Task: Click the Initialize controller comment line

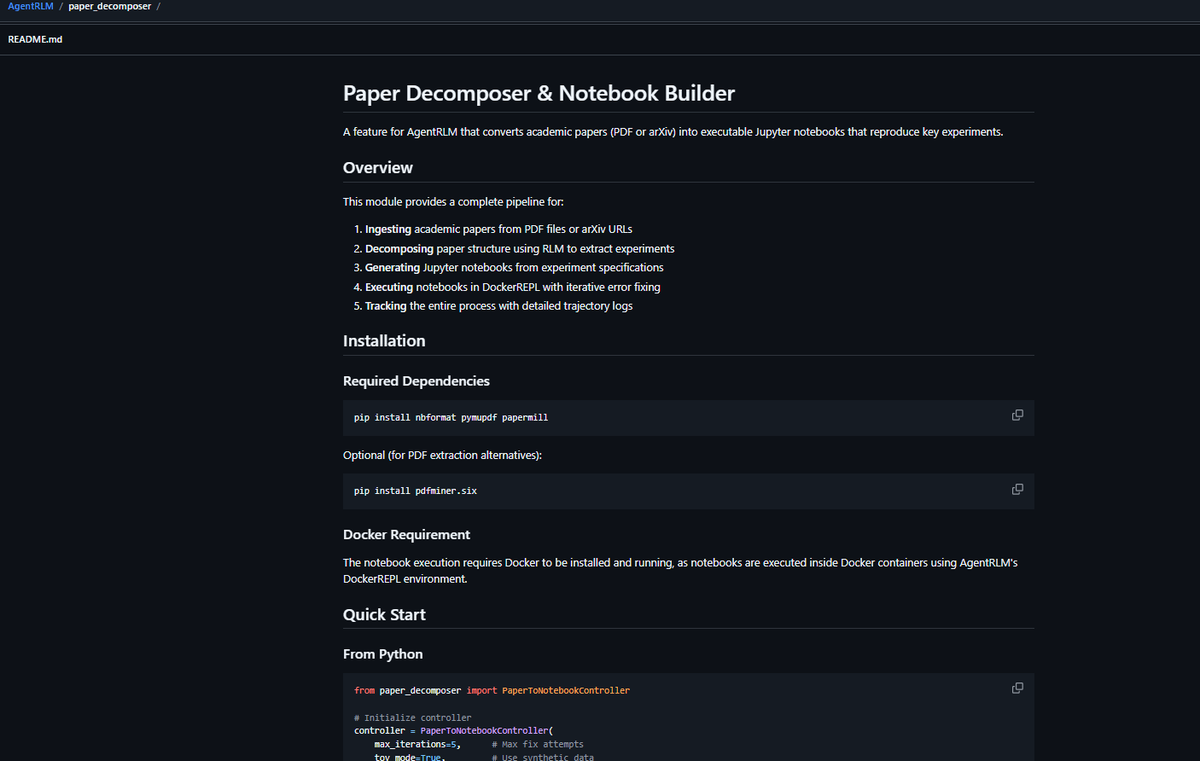Action: tap(412, 717)
